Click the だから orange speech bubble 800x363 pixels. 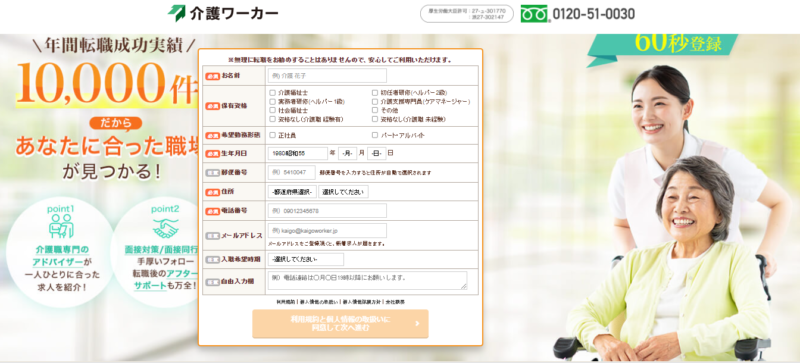click(115, 123)
